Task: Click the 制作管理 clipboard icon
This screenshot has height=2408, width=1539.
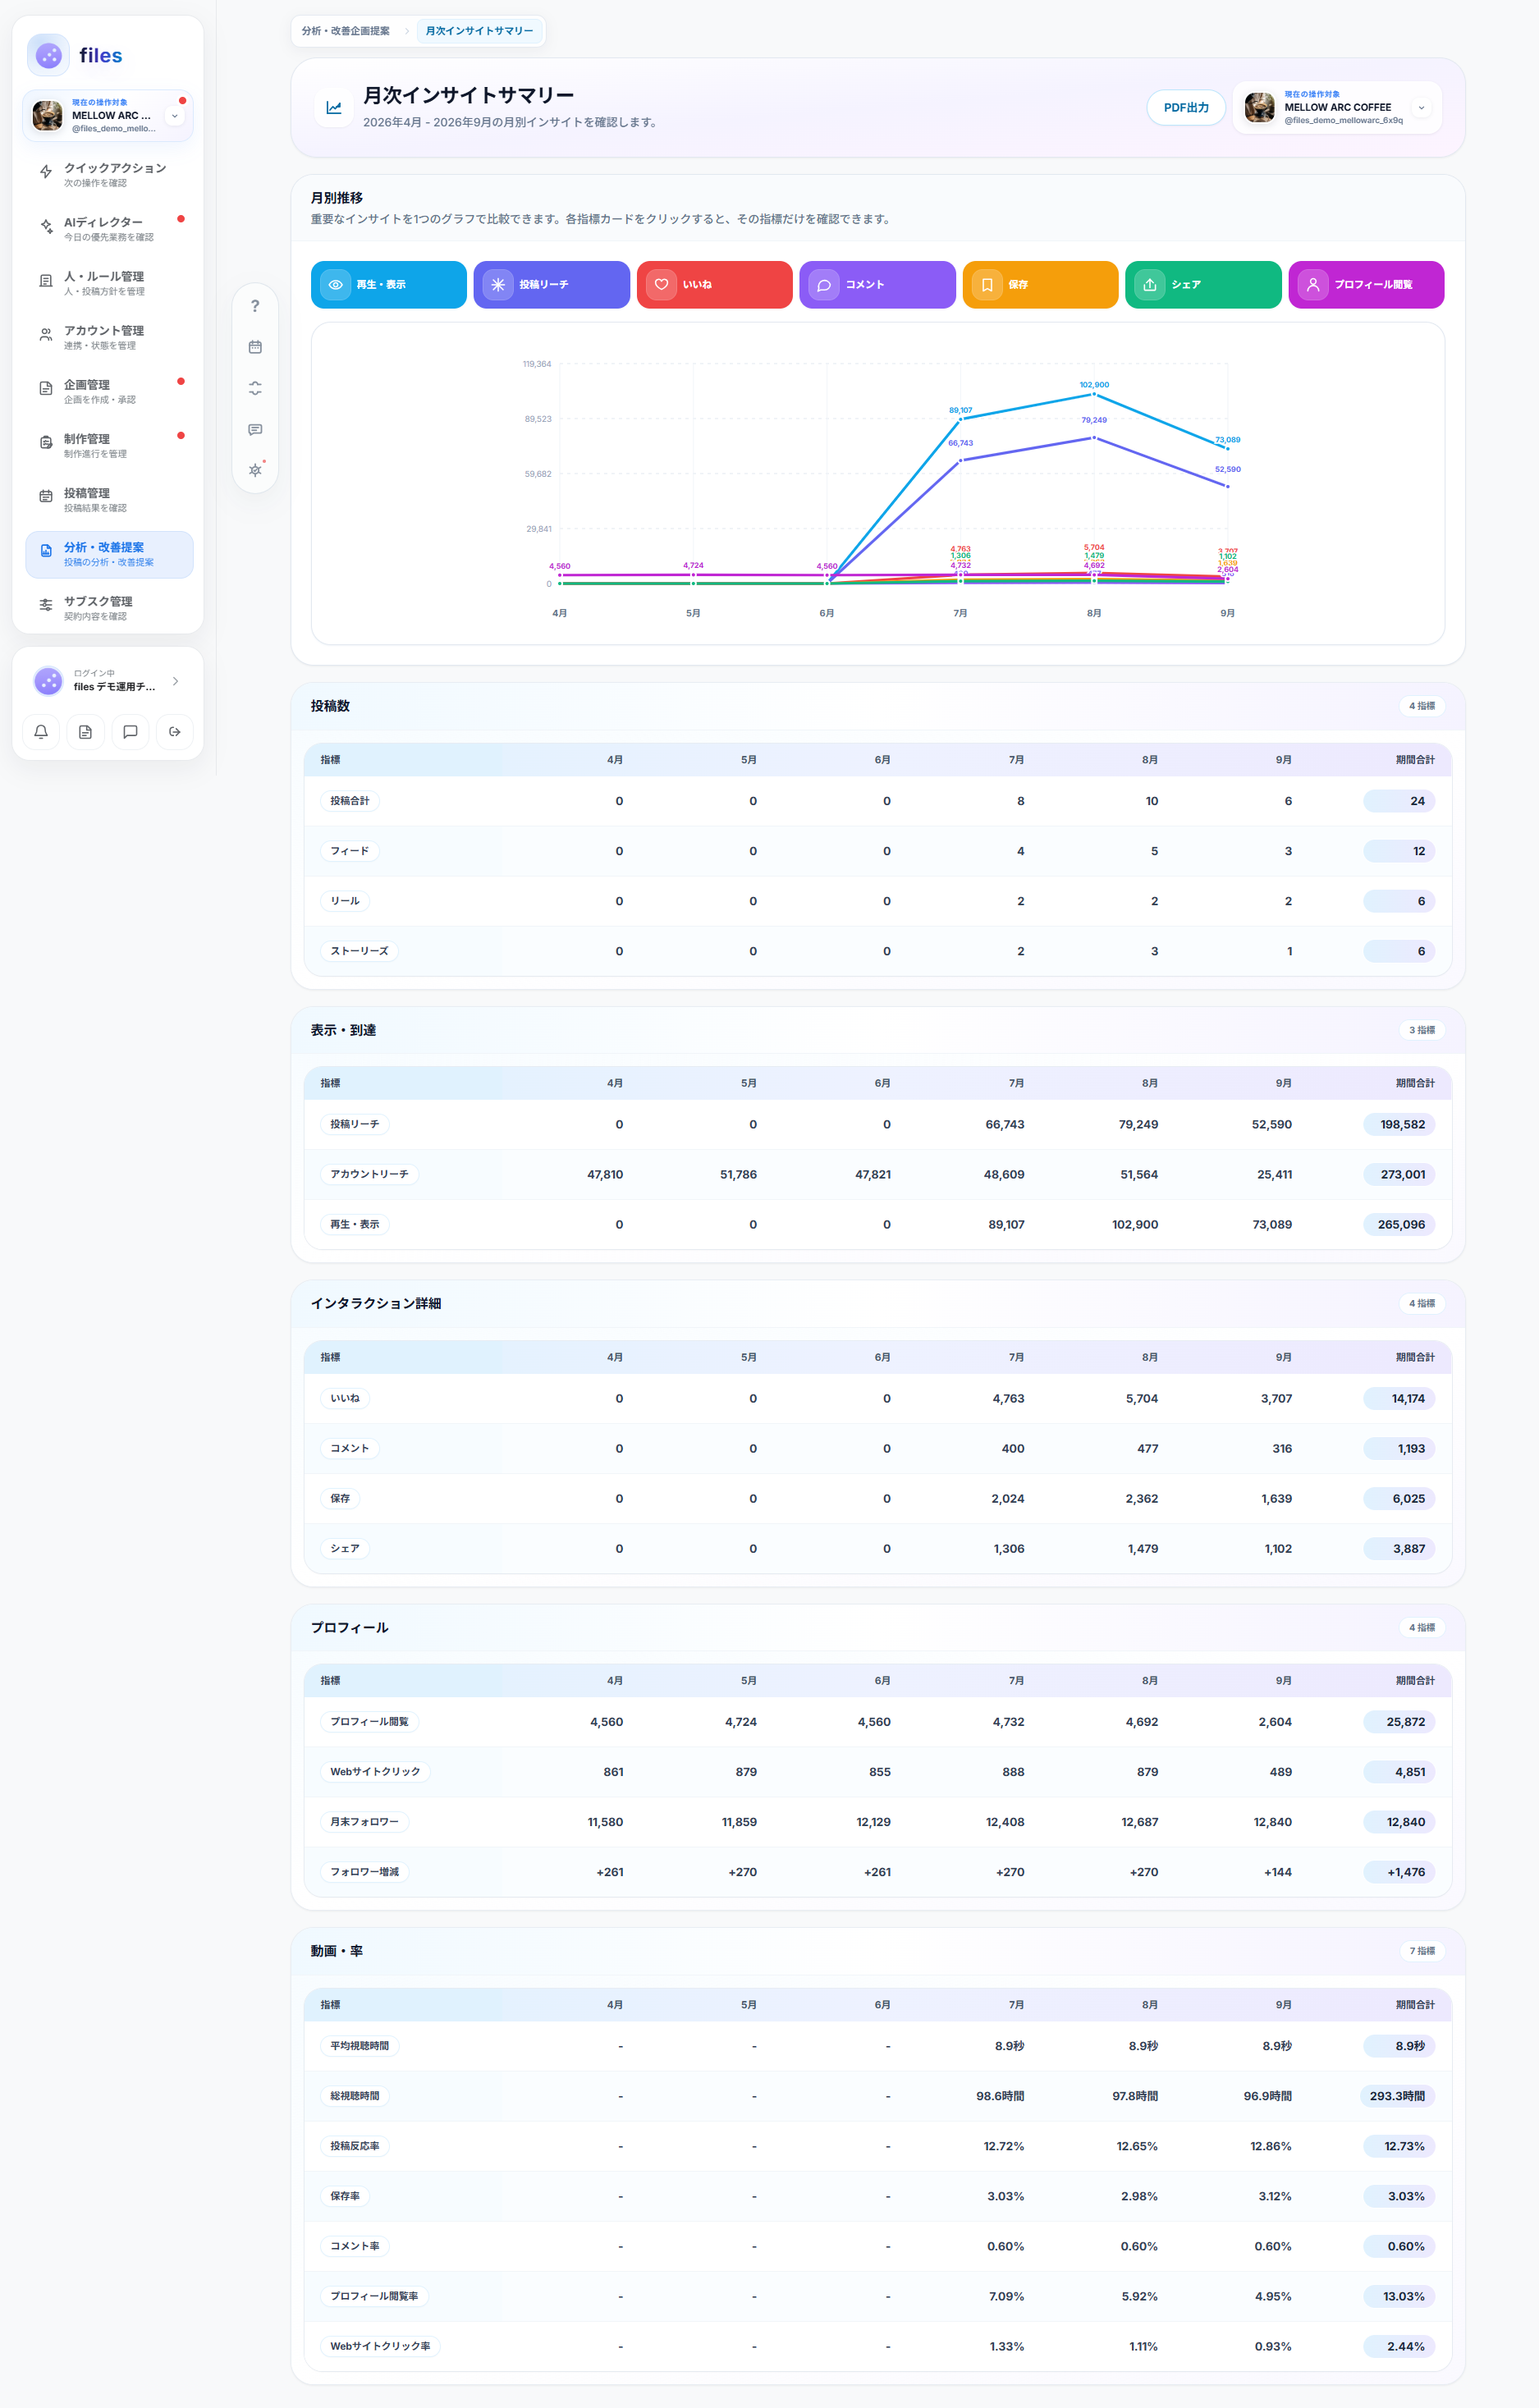Action: (x=46, y=443)
